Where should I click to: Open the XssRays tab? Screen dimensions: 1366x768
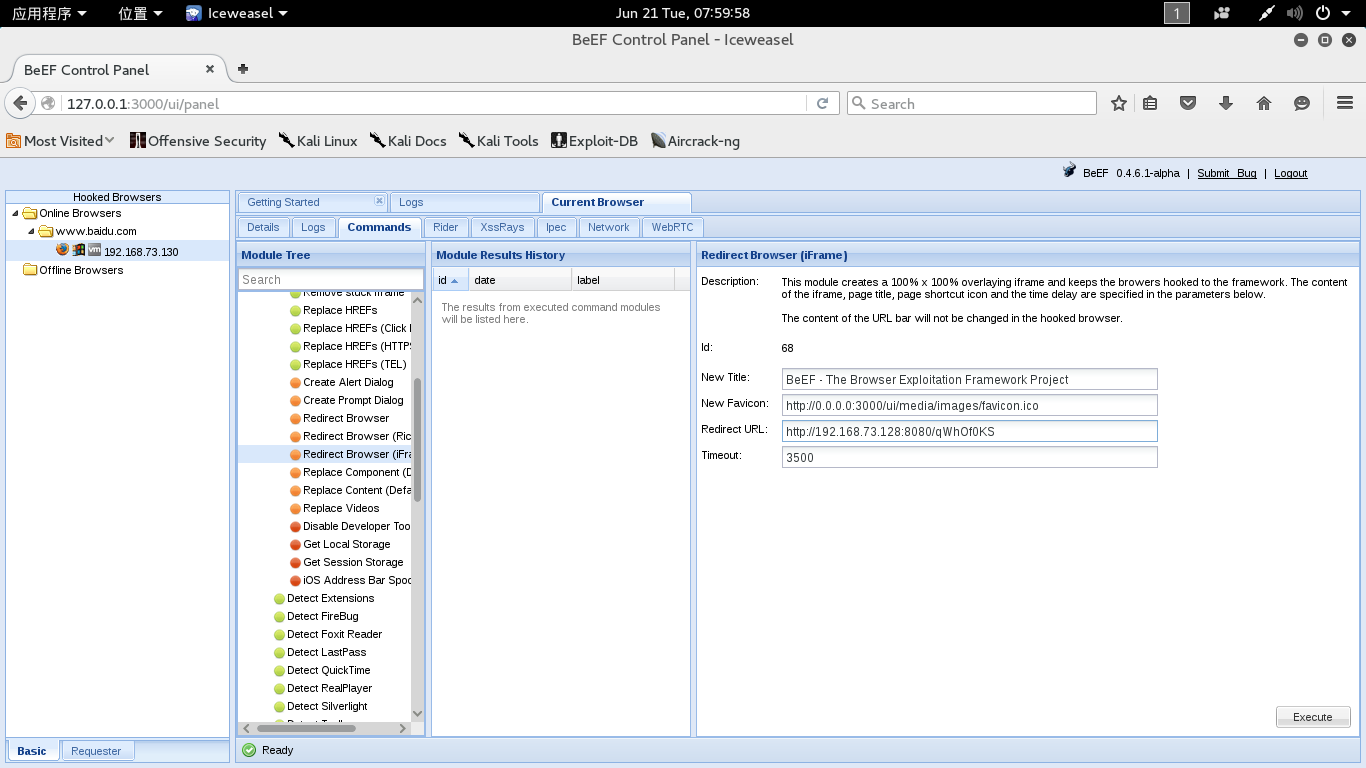click(501, 227)
